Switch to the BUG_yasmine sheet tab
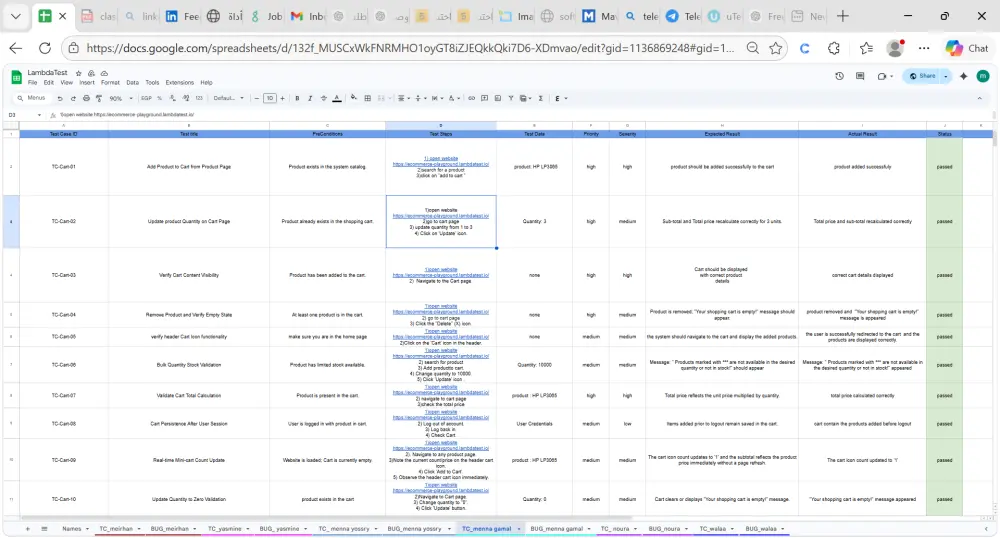Image resolution: width=1000 pixels, height=538 pixels. (279, 528)
